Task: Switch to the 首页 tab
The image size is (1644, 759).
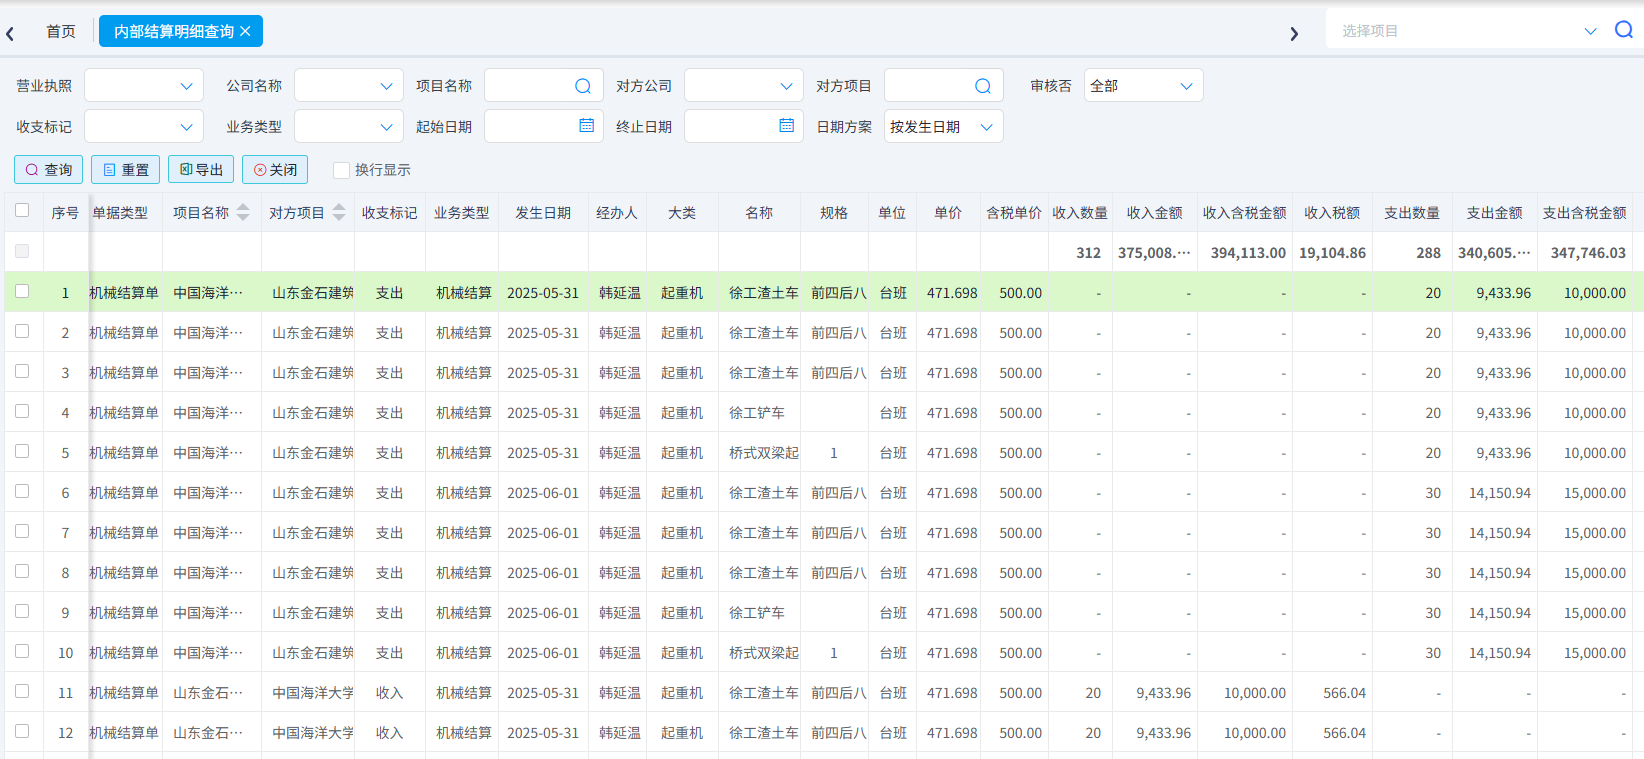Action: 61,31
